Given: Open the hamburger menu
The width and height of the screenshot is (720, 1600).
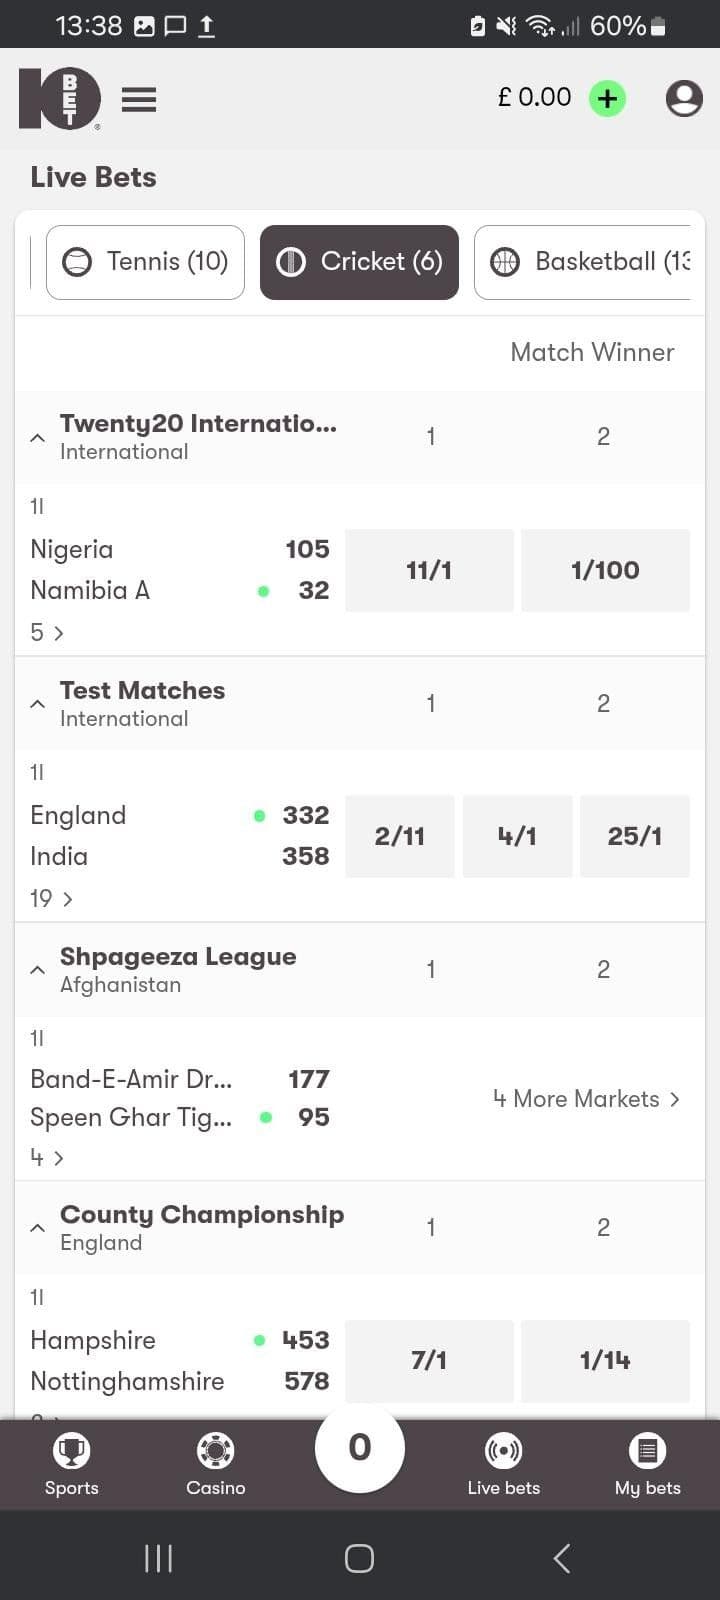Looking at the screenshot, I should tap(139, 99).
